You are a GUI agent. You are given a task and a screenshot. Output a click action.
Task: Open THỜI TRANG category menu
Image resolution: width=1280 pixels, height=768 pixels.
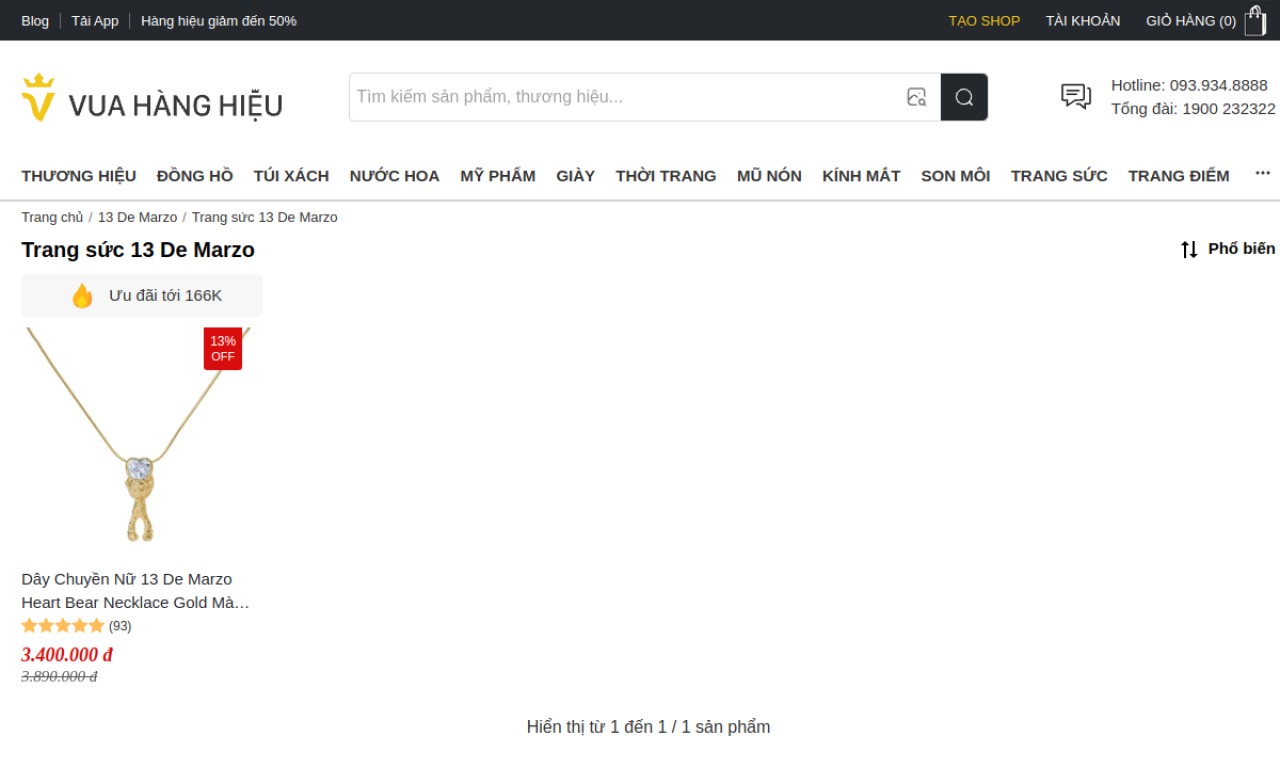pos(666,176)
